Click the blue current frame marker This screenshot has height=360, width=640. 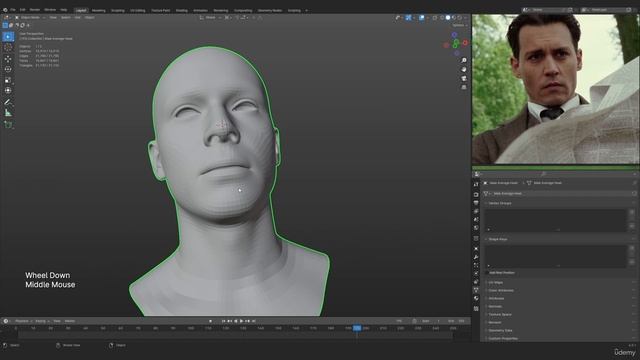pyautogui.click(x=357, y=328)
